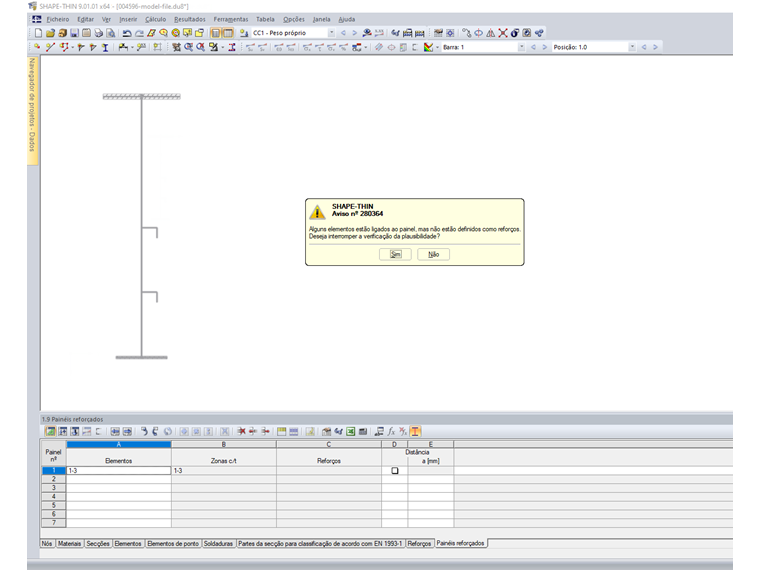Tick the checkbox in panel row 1 column D

point(395,471)
